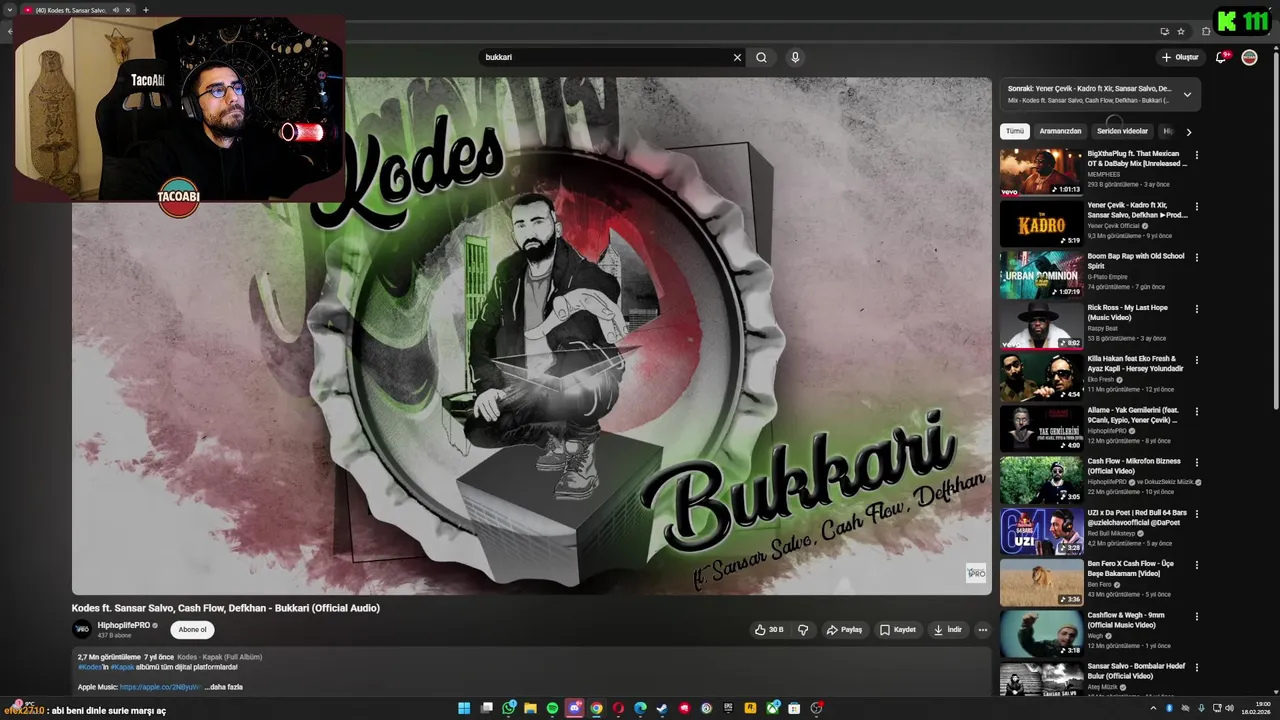Click the Paylaş share button
The image size is (1280, 720).
point(844,630)
